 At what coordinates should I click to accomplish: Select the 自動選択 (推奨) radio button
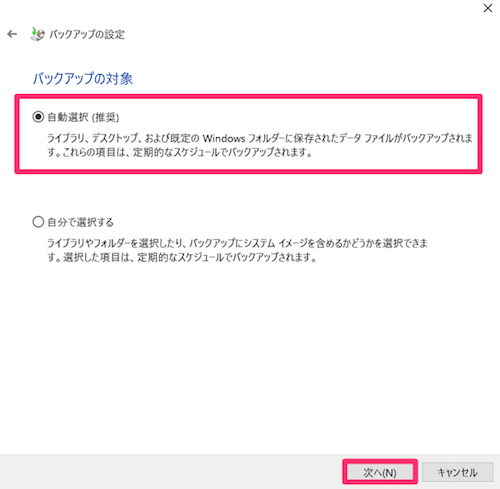coord(38,117)
